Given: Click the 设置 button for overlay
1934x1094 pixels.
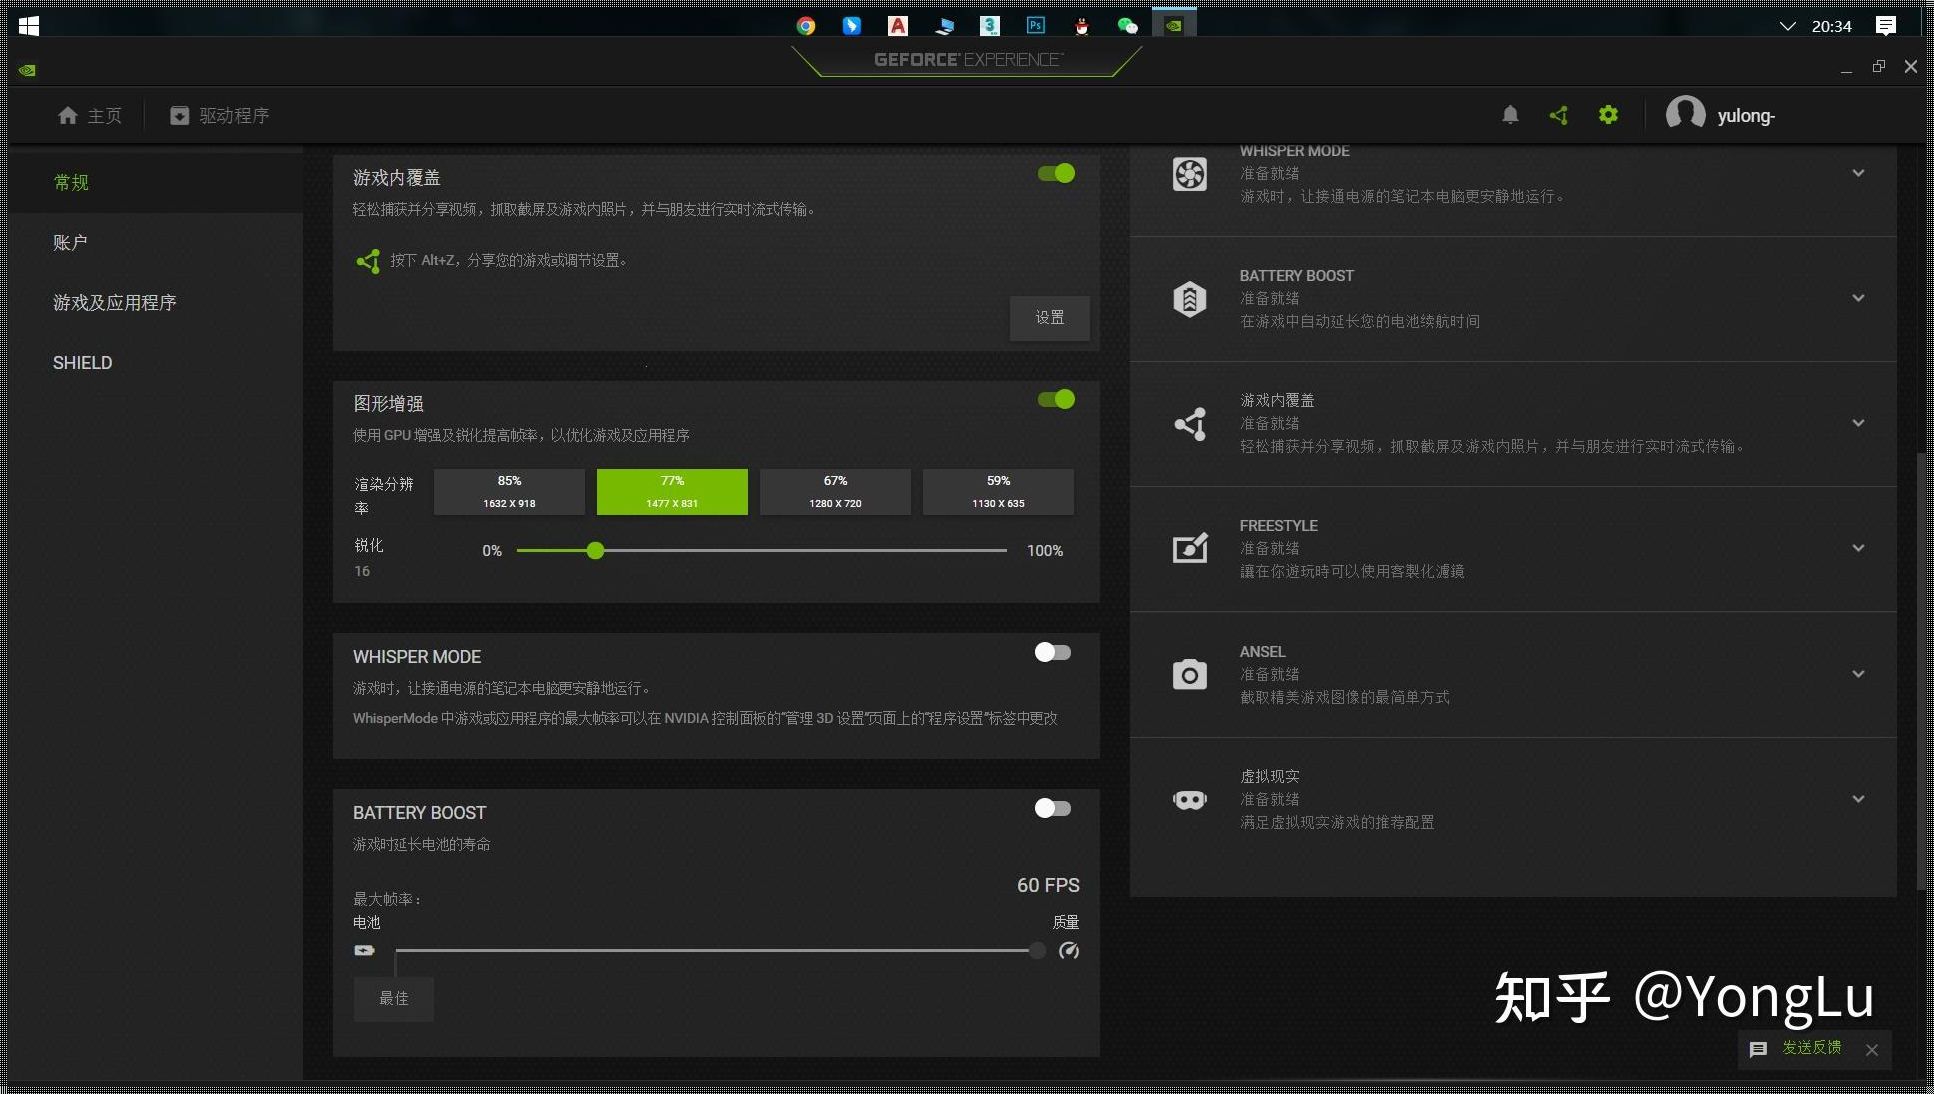Looking at the screenshot, I should tap(1049, 318).
